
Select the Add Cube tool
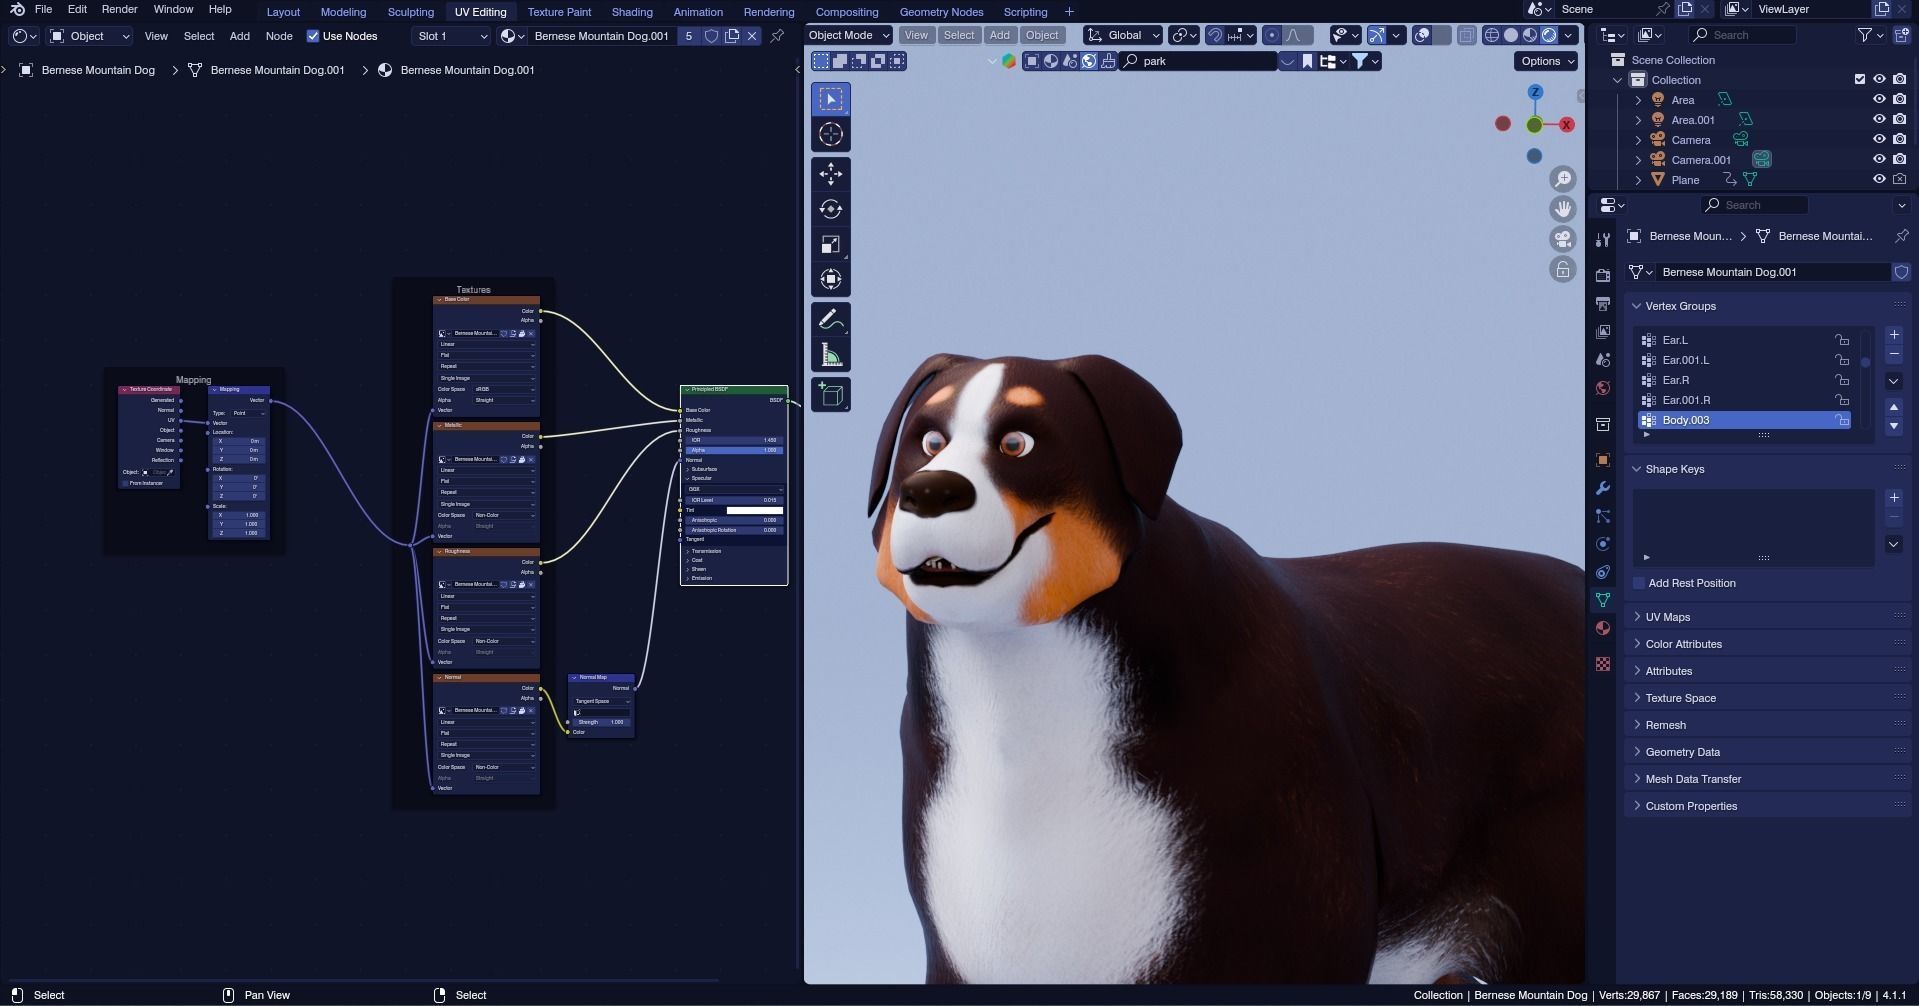pos(830,395)
